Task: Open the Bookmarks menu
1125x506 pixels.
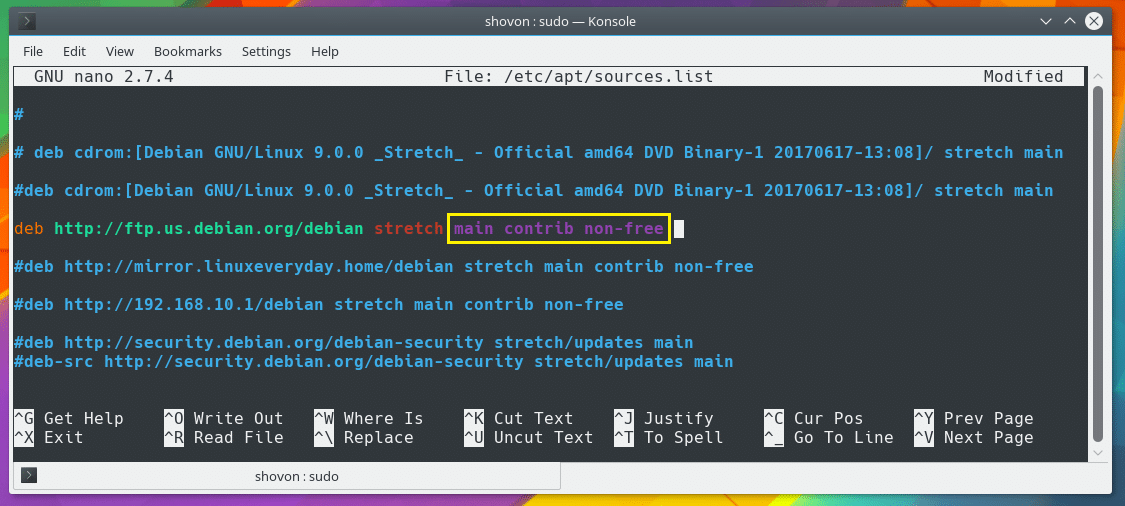Action: (188, 52)
